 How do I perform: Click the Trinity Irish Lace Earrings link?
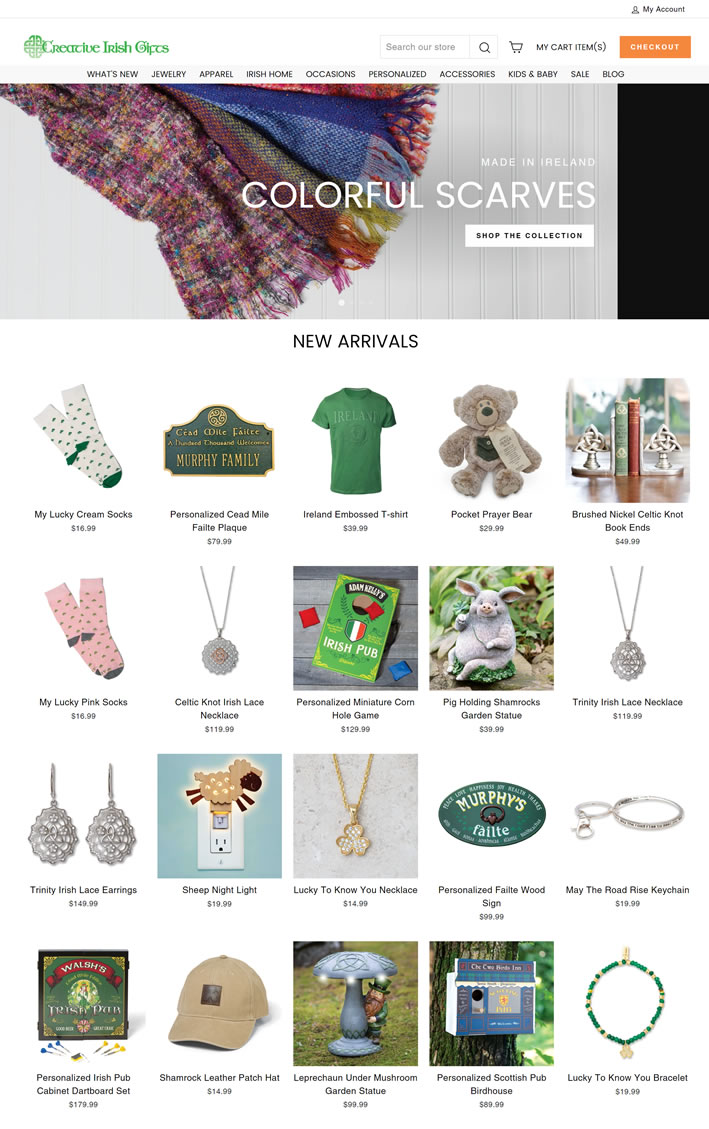(x=83, y=890)
